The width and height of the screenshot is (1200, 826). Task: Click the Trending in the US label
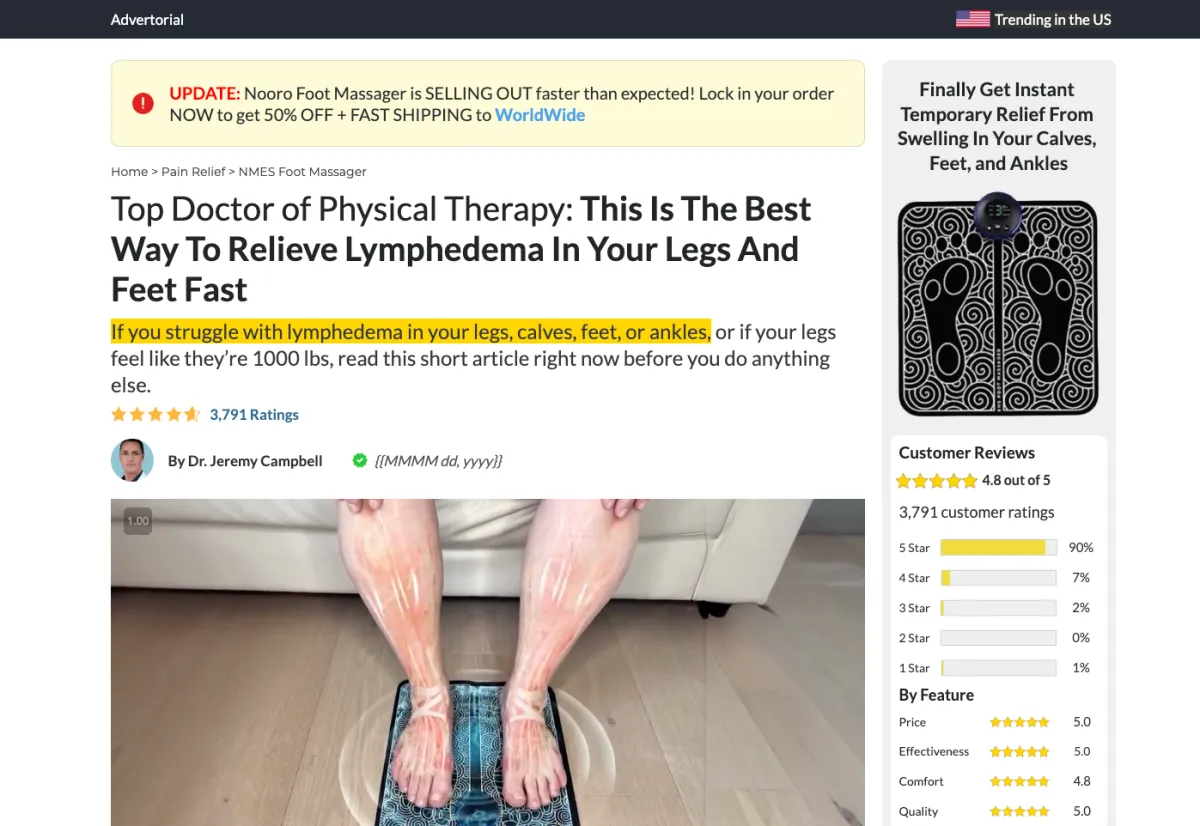[x=1053, y=19]
